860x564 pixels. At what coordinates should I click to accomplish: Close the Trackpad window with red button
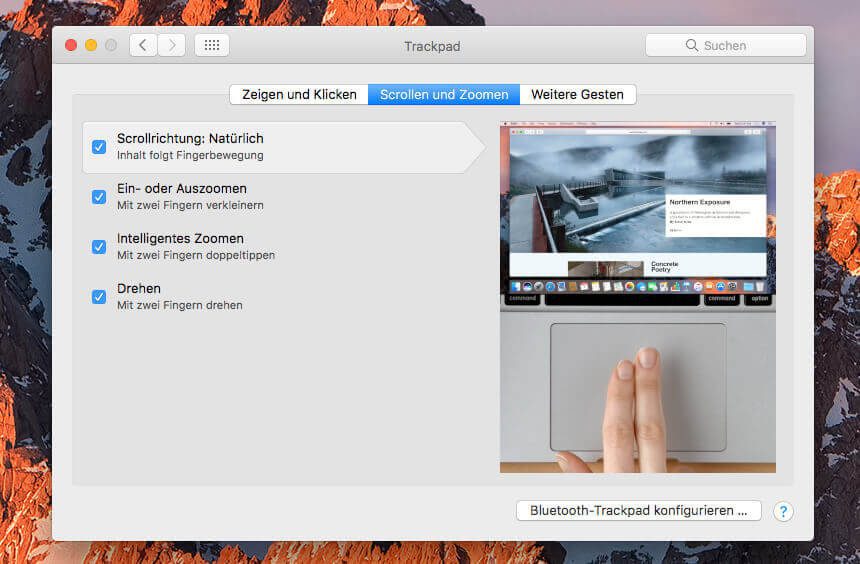[x=71, y=45]
